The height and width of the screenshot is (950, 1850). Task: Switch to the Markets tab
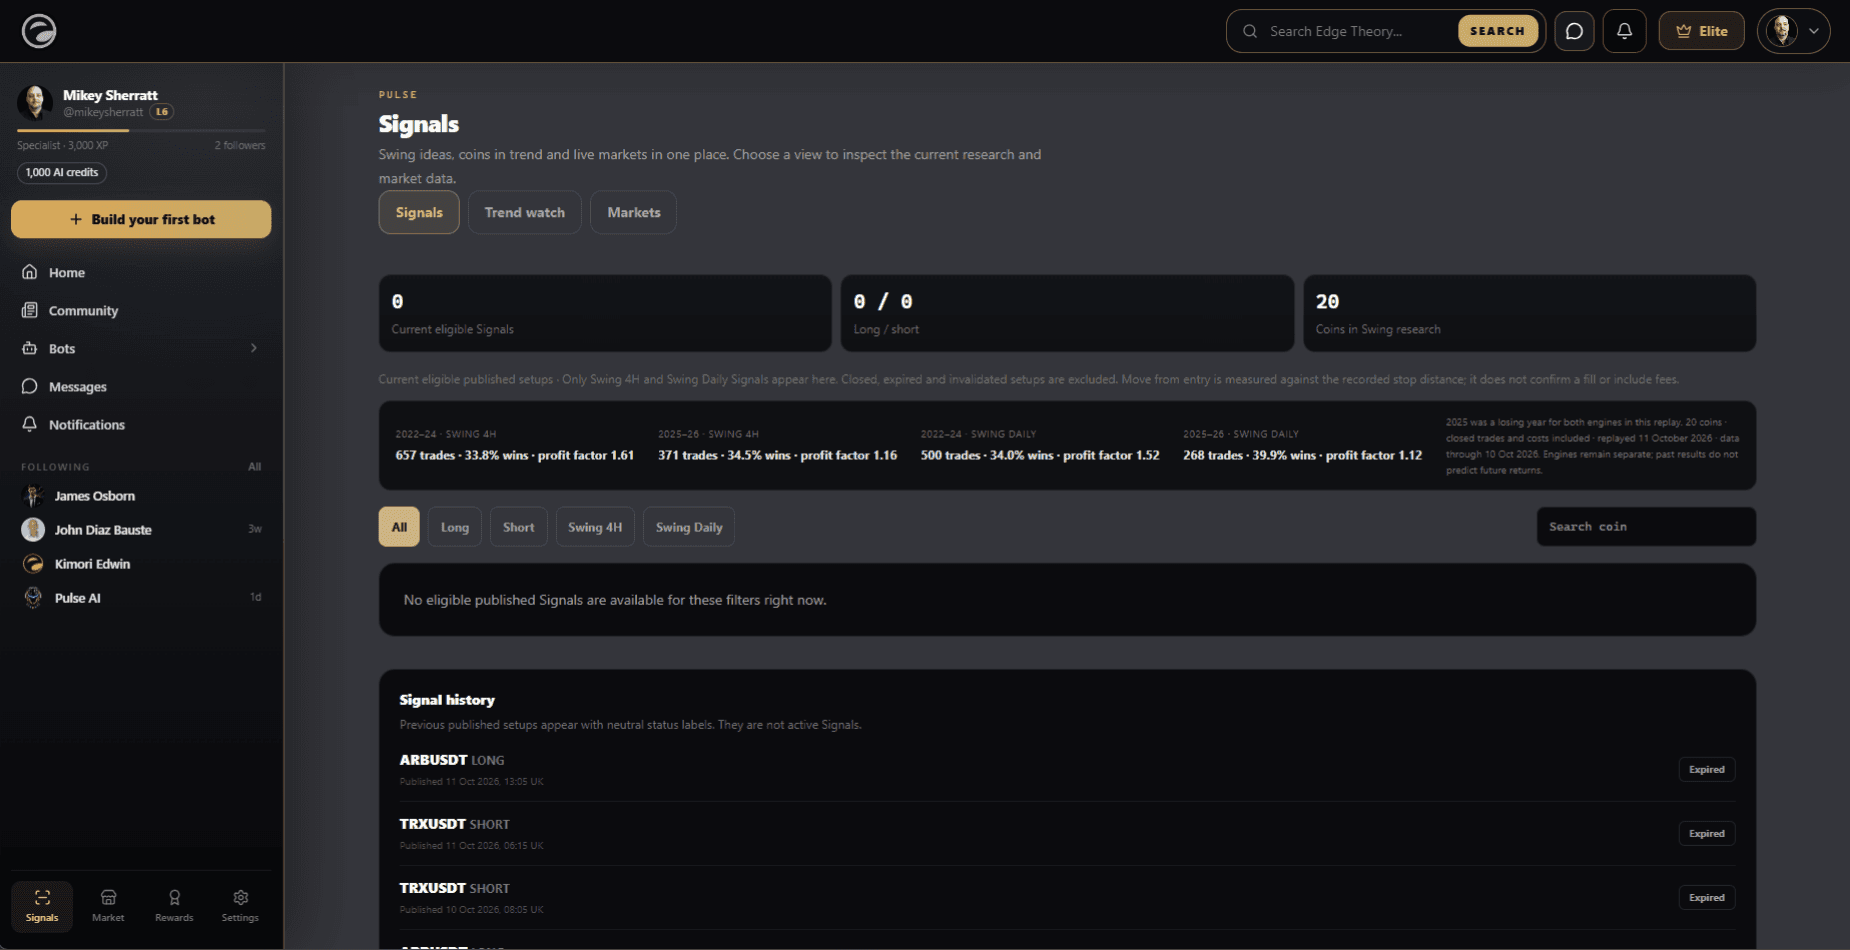(634, 212)
